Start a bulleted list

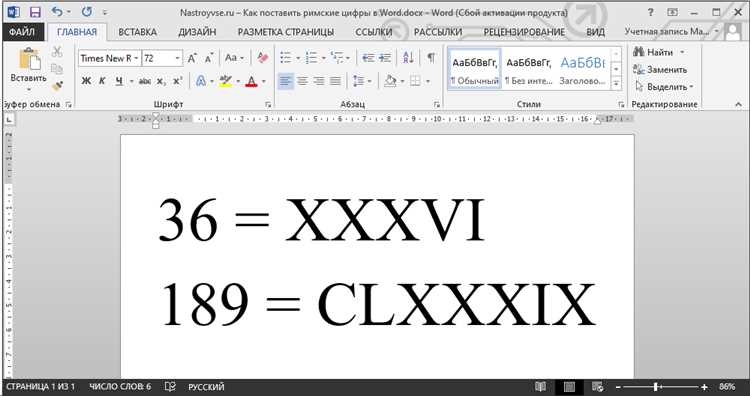click(286, 58)
